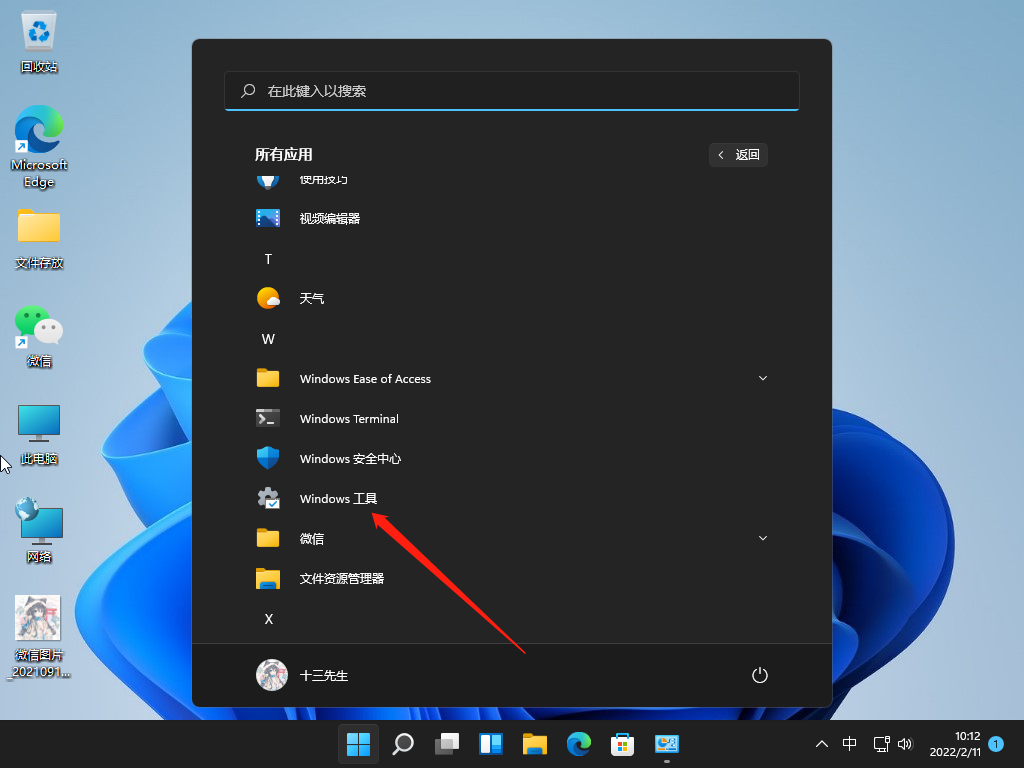Launch Windows Terminal
This screenshot has height=768, width=1024.
[348, 419]
